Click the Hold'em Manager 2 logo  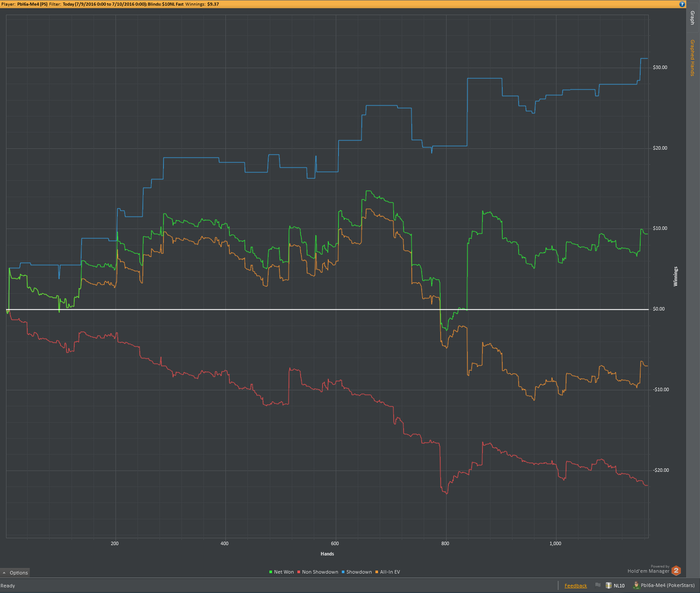(676, 571)
